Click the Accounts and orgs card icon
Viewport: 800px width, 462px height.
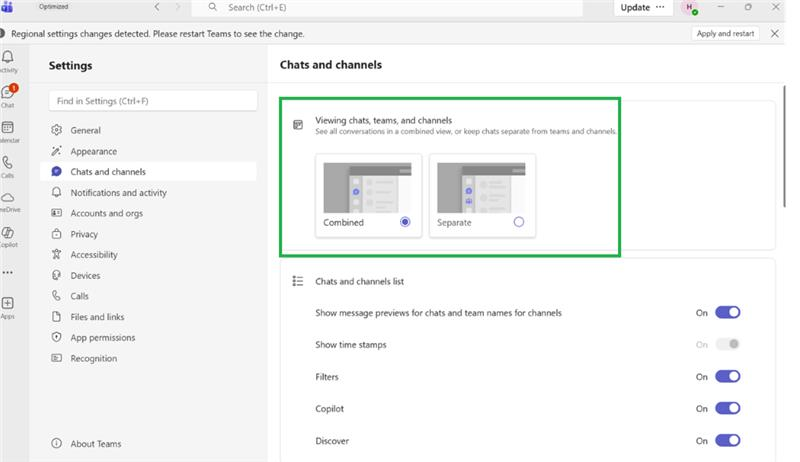57,213
